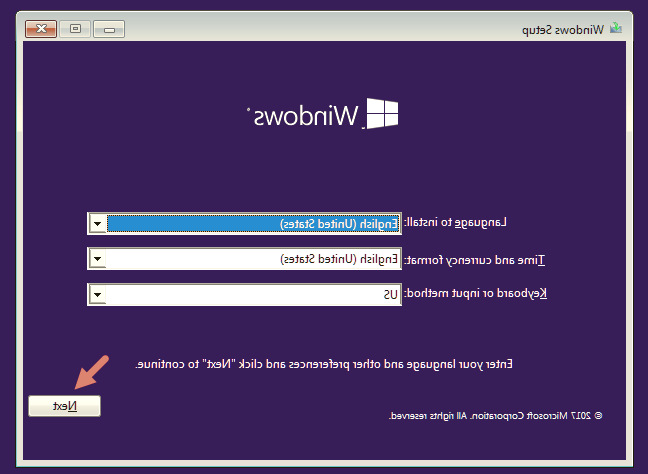Click the 'Windows Setup' title text

coord(564,29)
